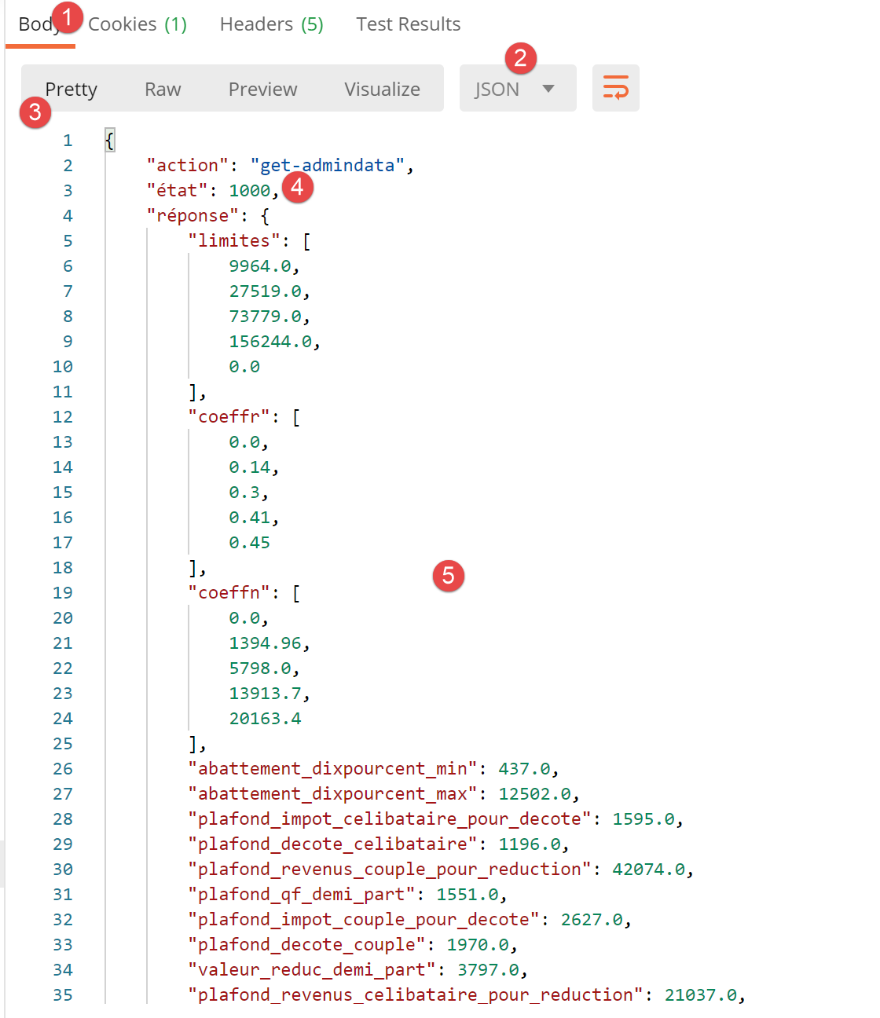The image size is (880, 1018).
Task: Select the Raw view mode
Action: pos(162,89)
